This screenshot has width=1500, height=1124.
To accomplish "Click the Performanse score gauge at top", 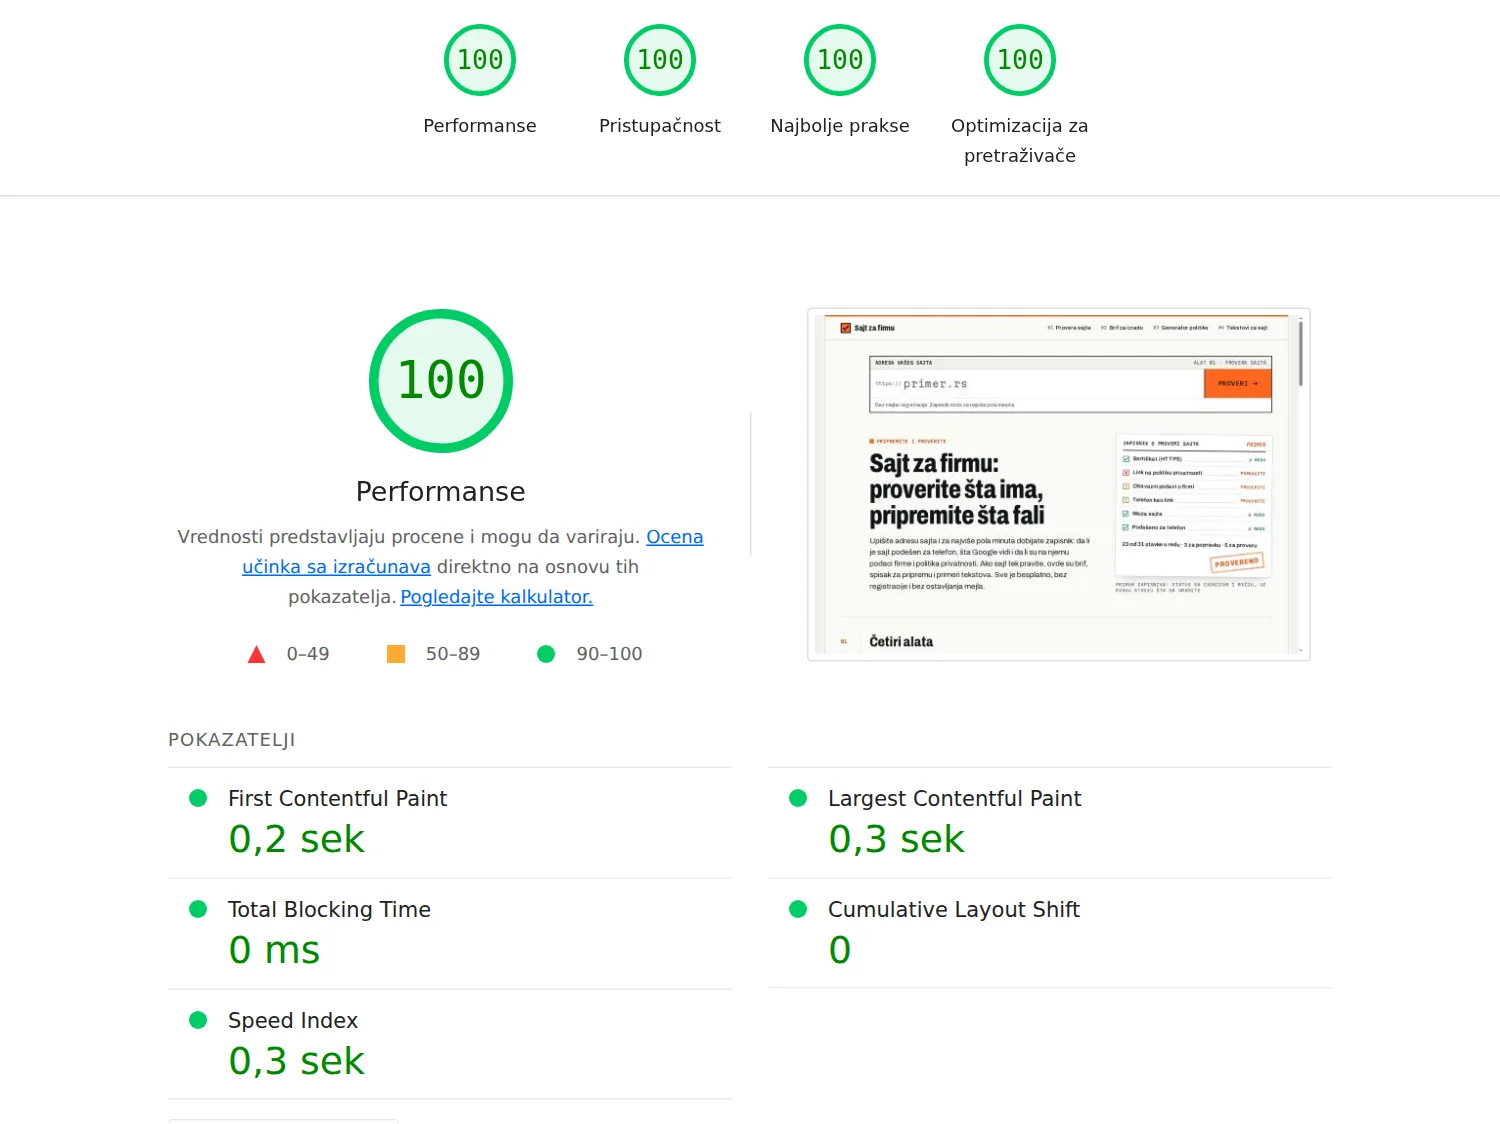I will click(x=480, y=60).
